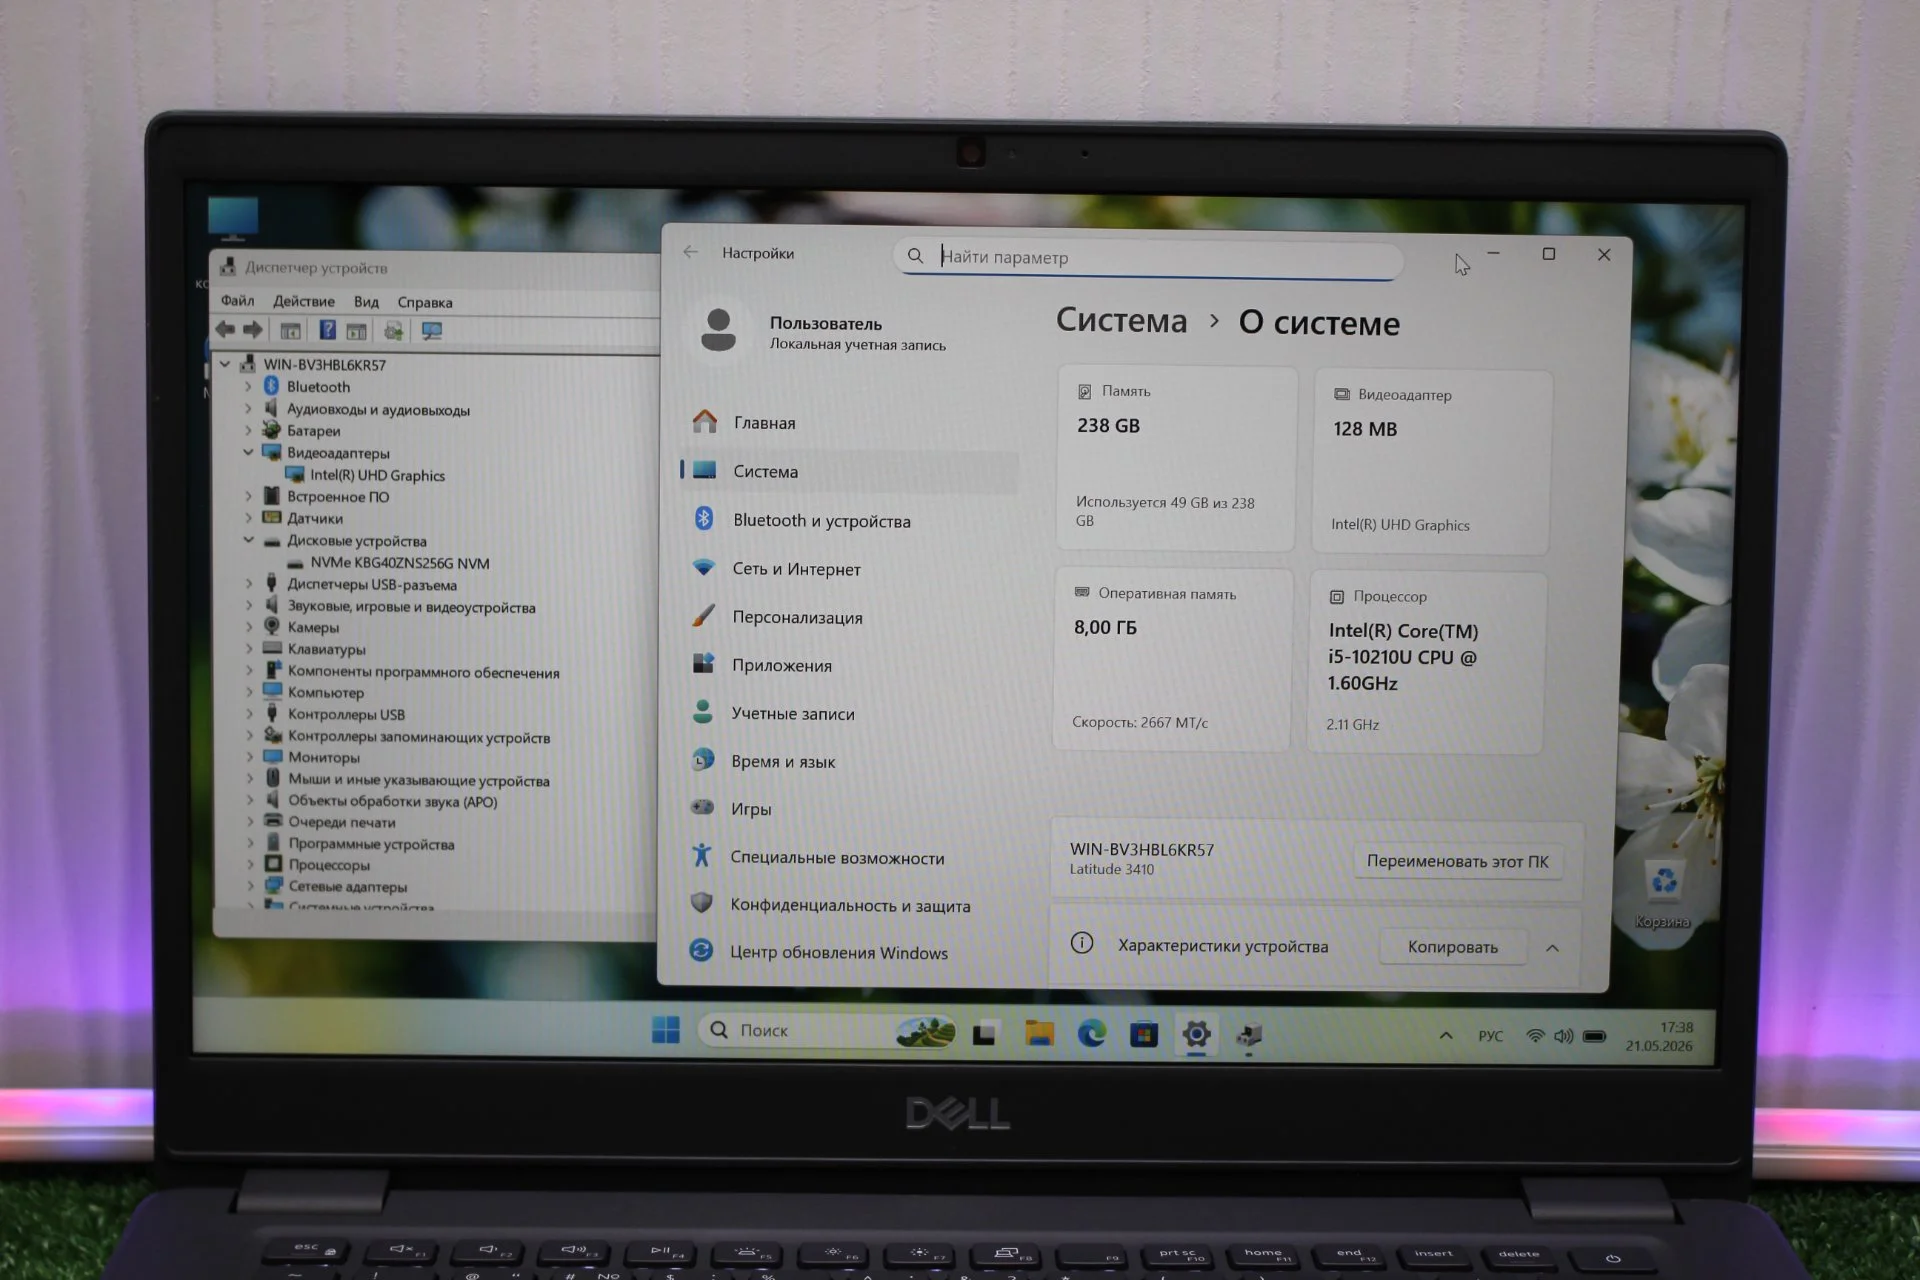This screenshot has height=1280, width=1920.
Task: Select the Bluetooth и устройства sidebar icon
Action: point(704,518)
